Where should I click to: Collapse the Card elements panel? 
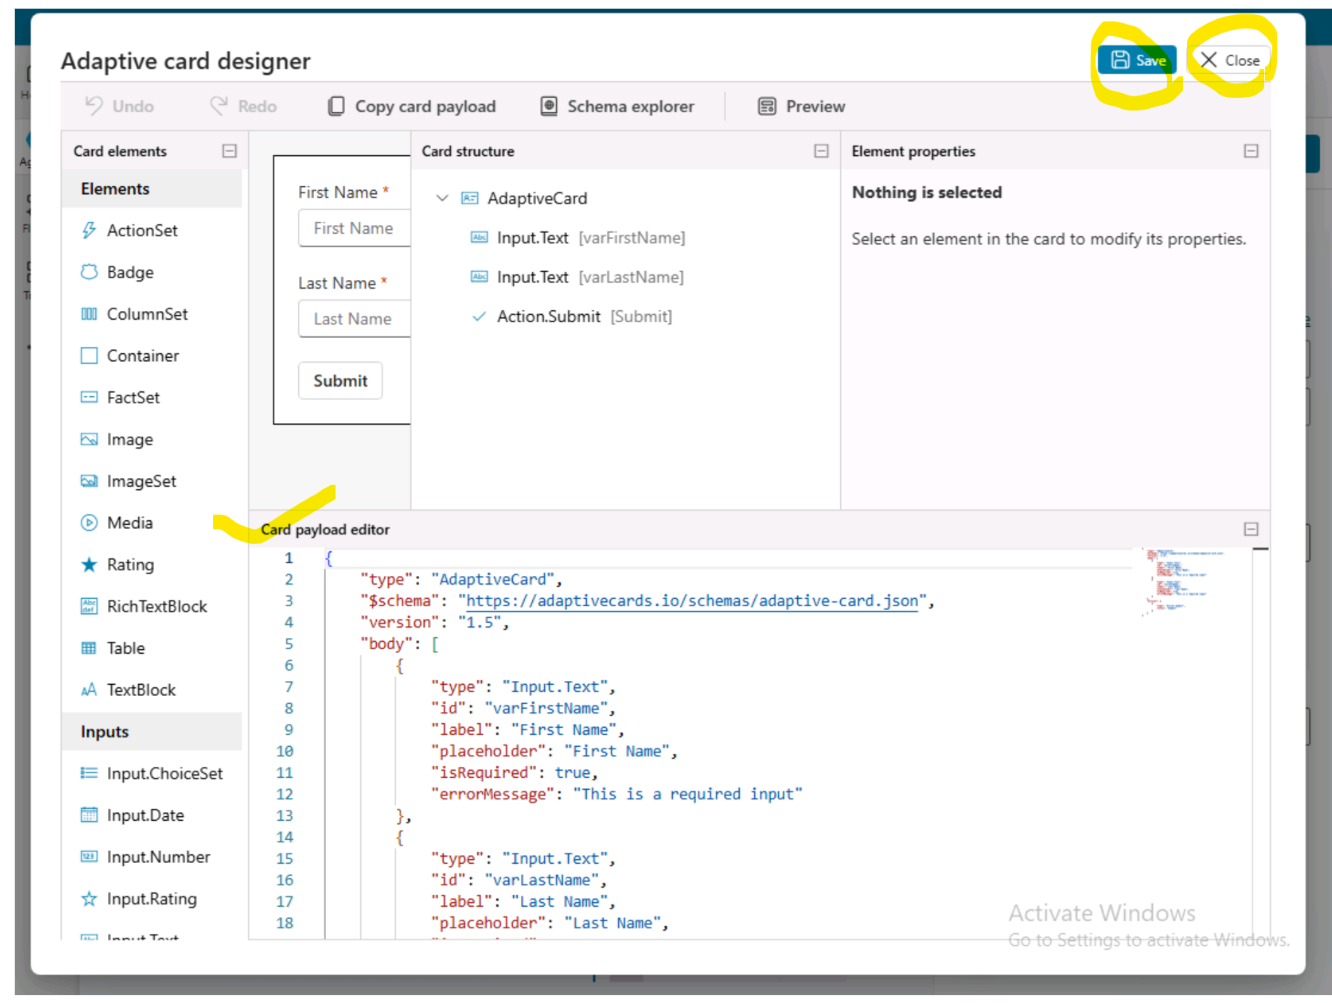click(229, 151)
